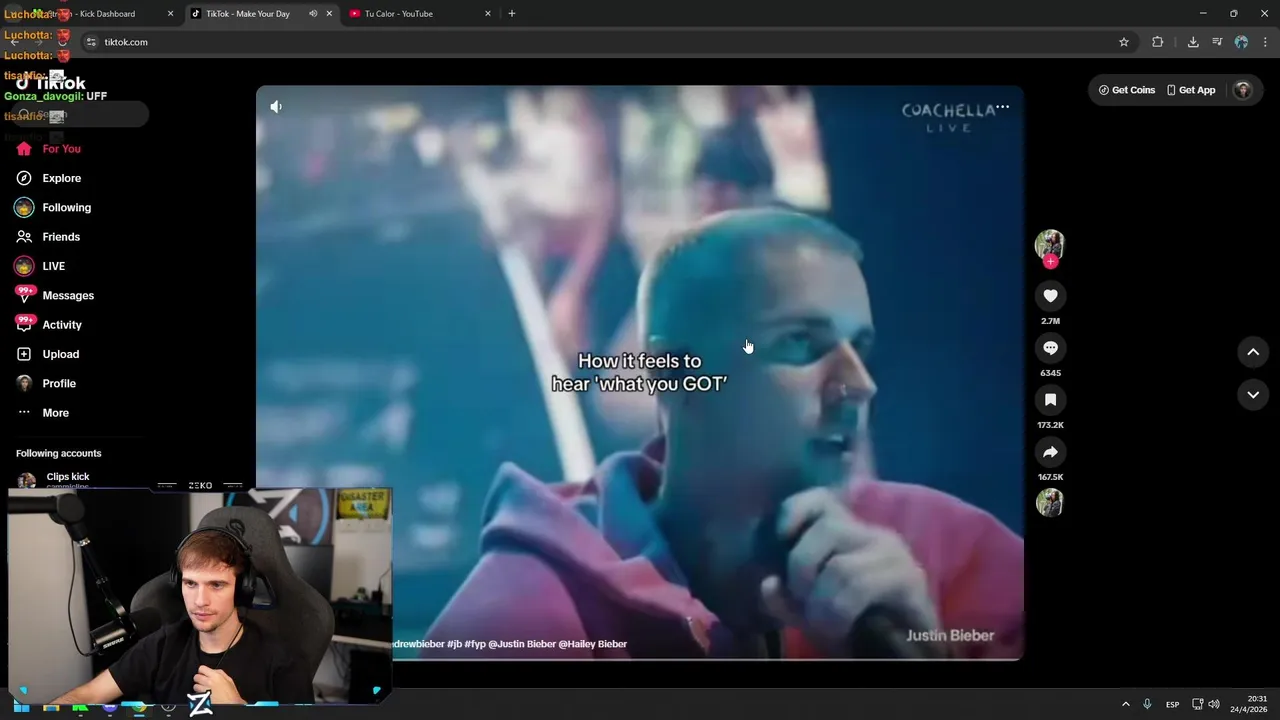Share the video with the arrow icon
The width and height of the screenshot is (1280, 720).
click(1050, 452)
